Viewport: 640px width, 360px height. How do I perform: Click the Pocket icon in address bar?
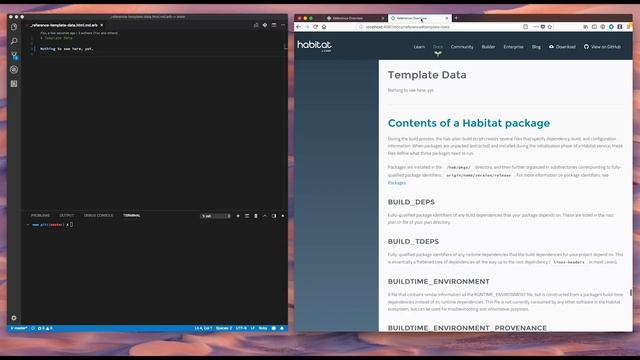click(543, 27)
